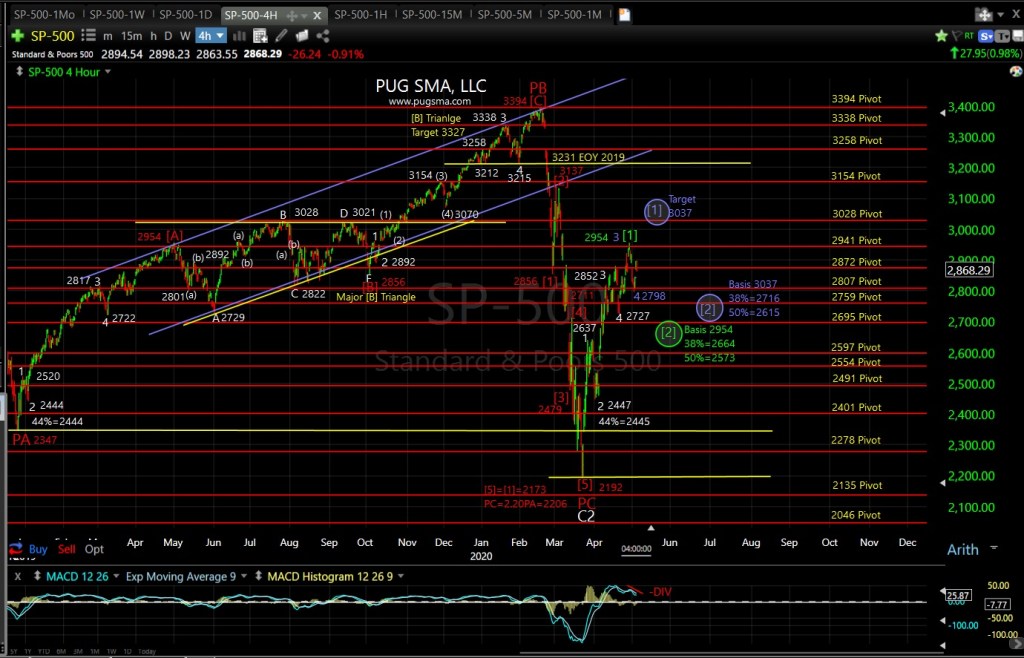Select the m minute interval

pos(108,37)
